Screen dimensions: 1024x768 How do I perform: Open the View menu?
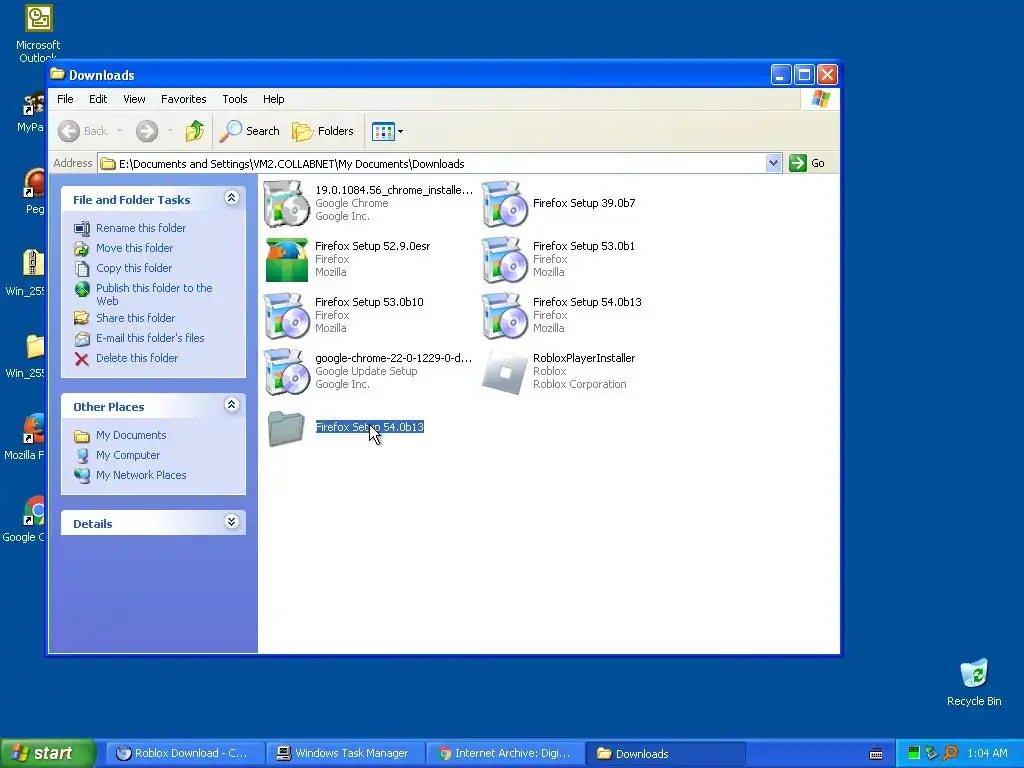[x=134, y=99]
